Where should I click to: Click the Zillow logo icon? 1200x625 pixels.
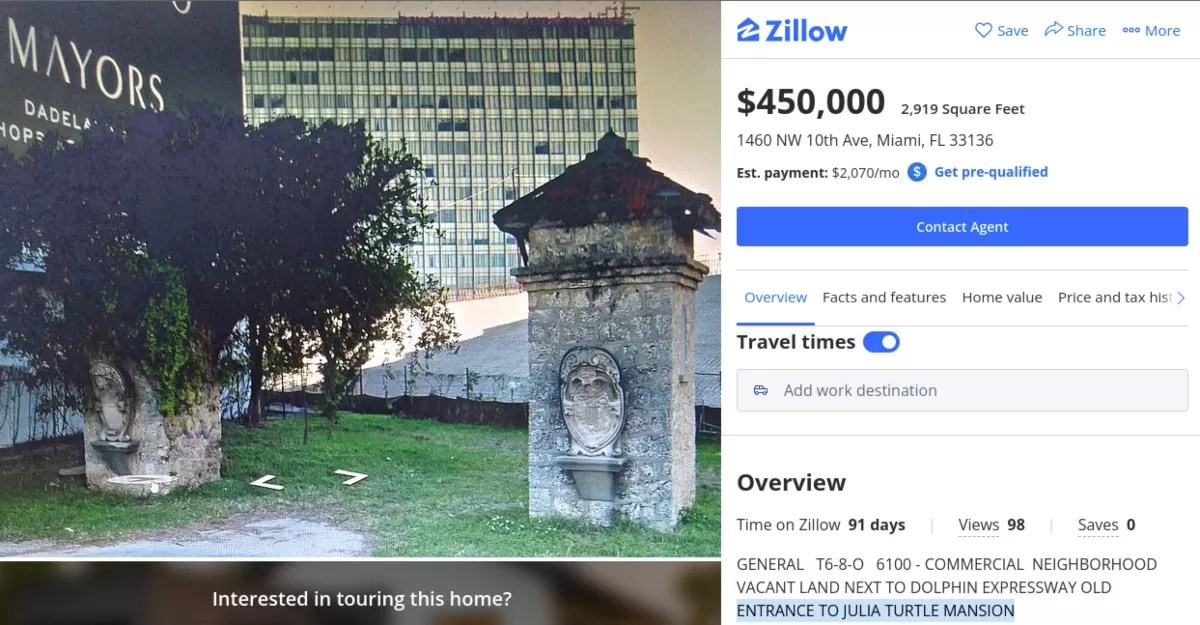pyautogui.click(x=748, y=30)
